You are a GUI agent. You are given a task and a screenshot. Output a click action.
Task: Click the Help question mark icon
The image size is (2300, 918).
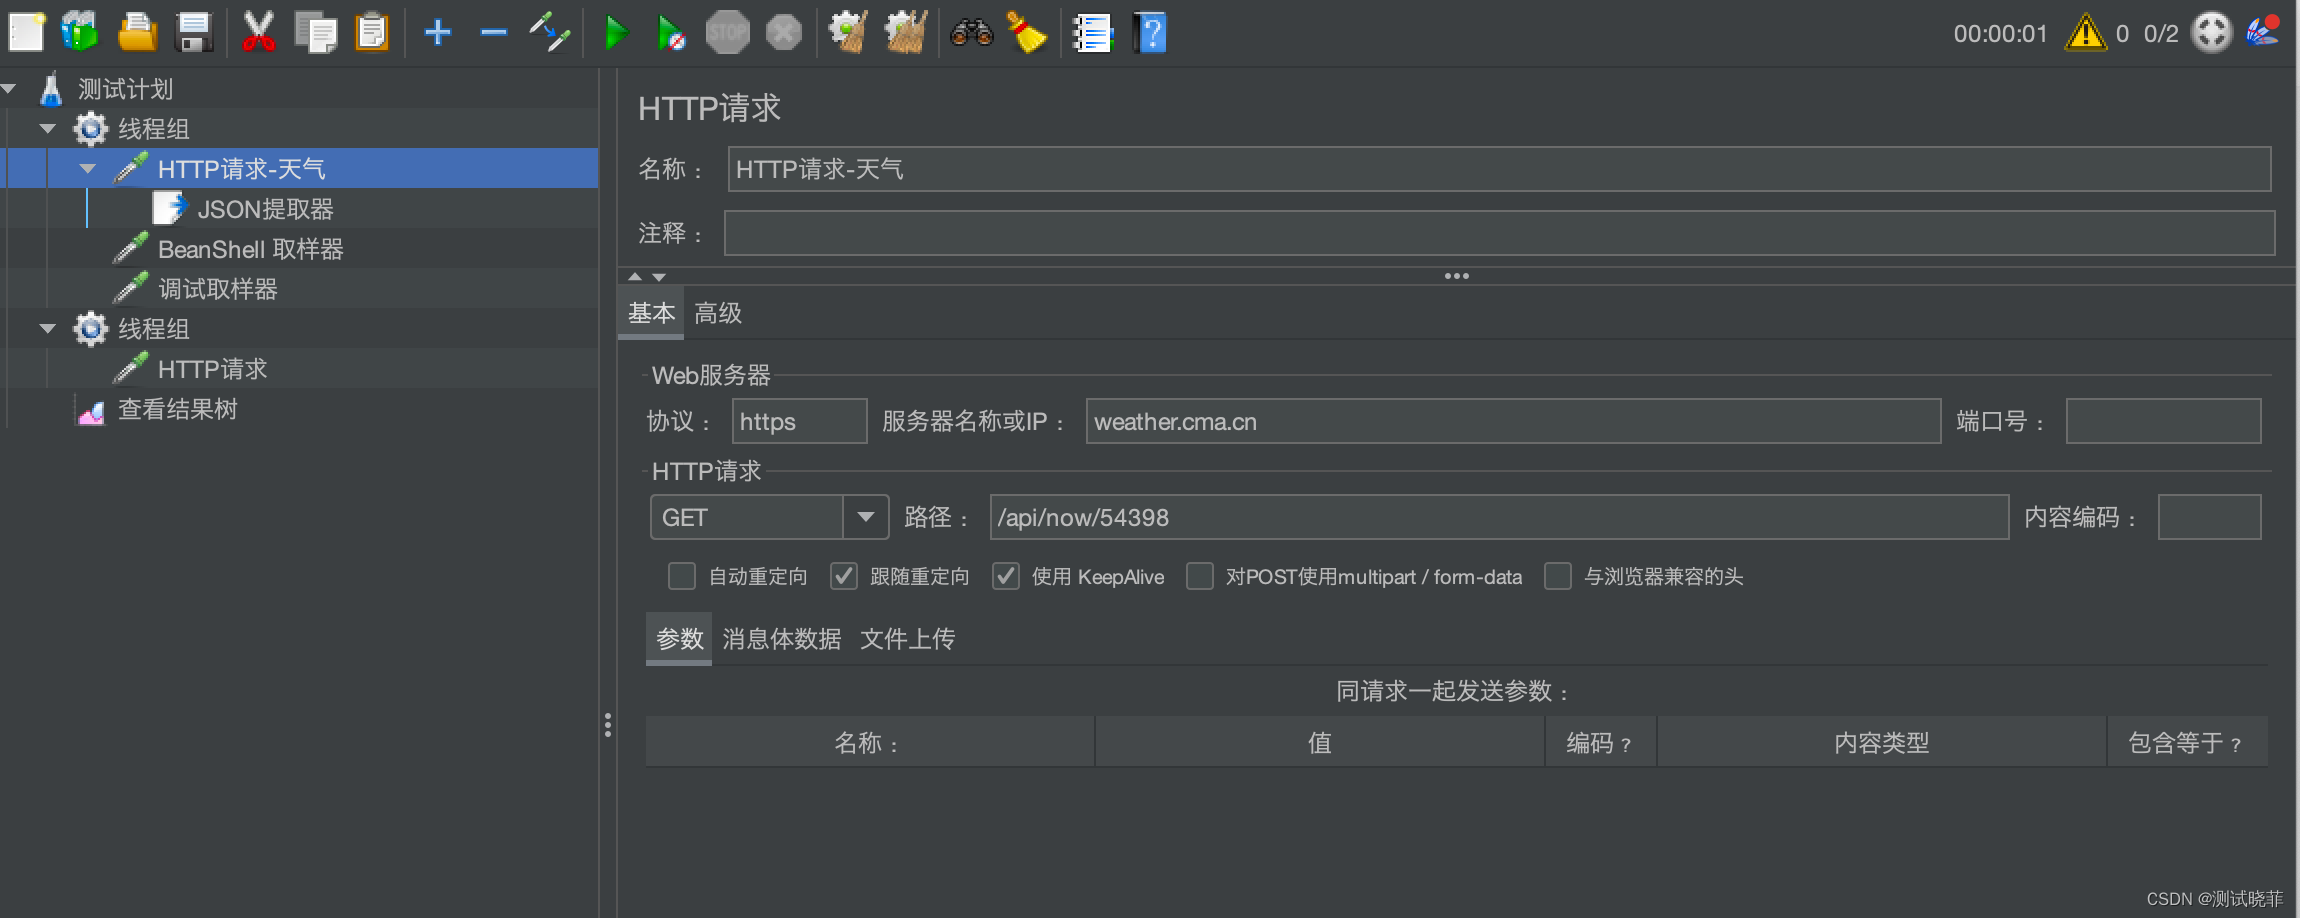(1150, 32)
